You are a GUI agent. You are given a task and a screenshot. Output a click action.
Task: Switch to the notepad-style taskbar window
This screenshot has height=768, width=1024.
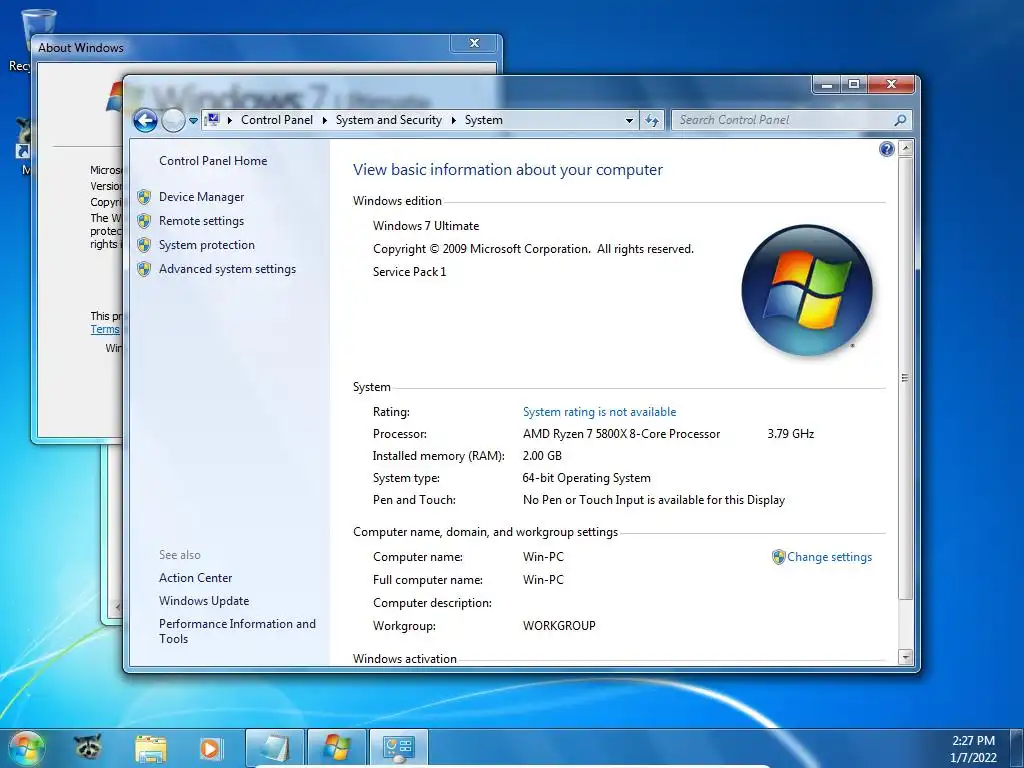[x=275, y=748]
